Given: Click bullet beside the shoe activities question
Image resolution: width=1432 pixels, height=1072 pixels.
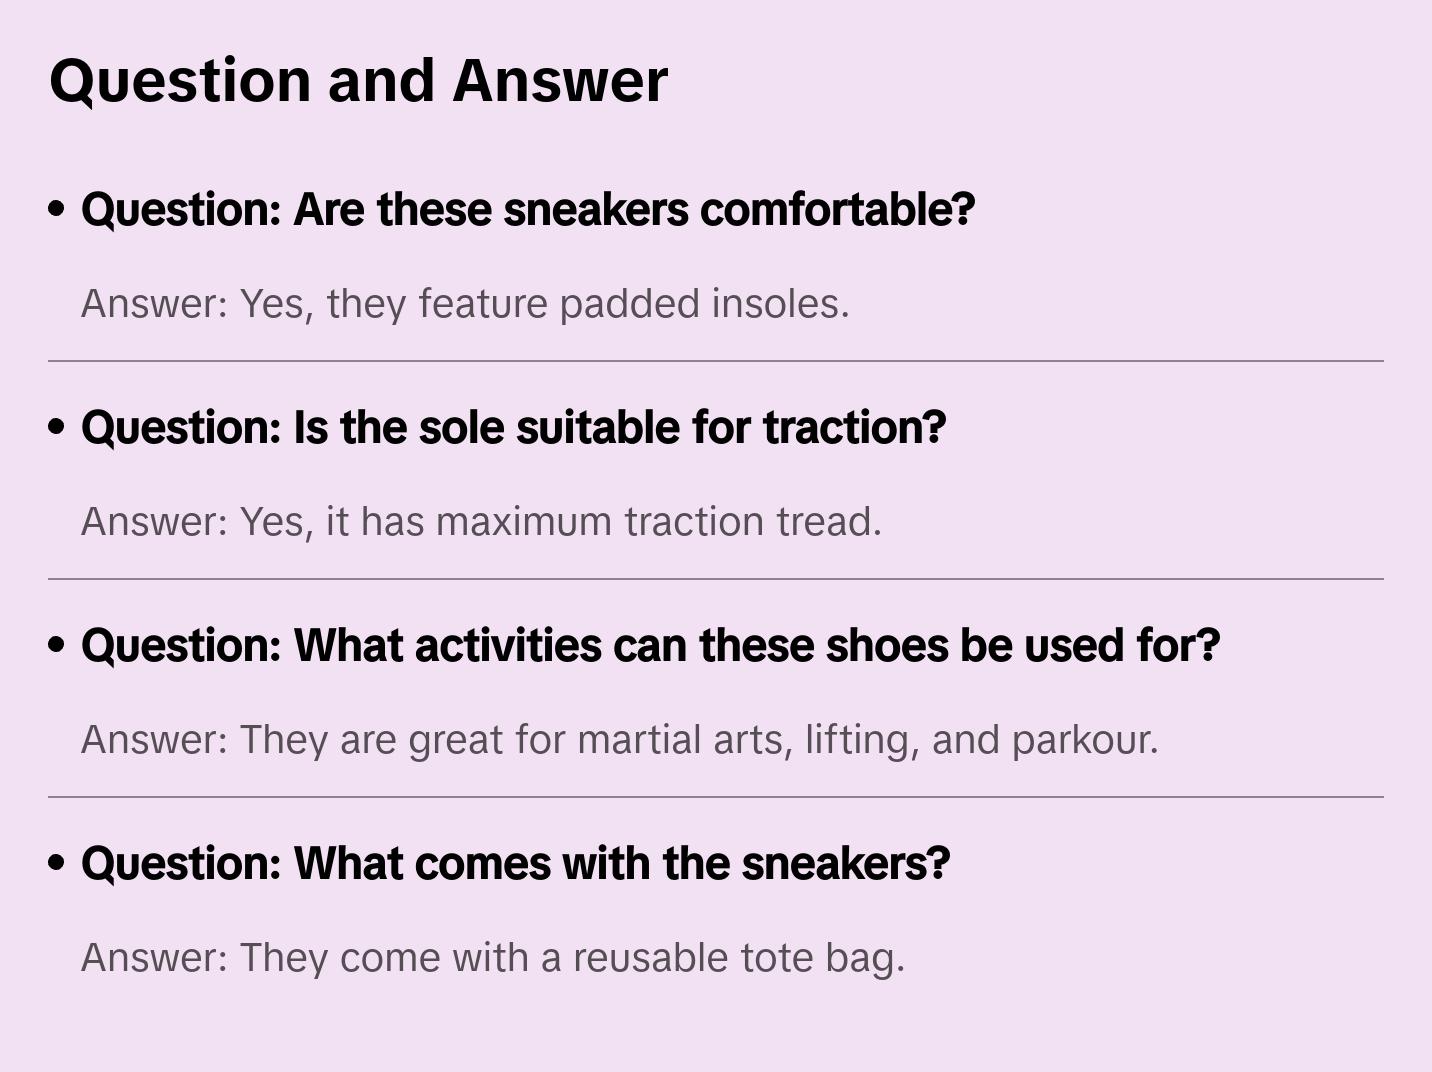Looking at the screenshot, I should (x=57, y=646).
